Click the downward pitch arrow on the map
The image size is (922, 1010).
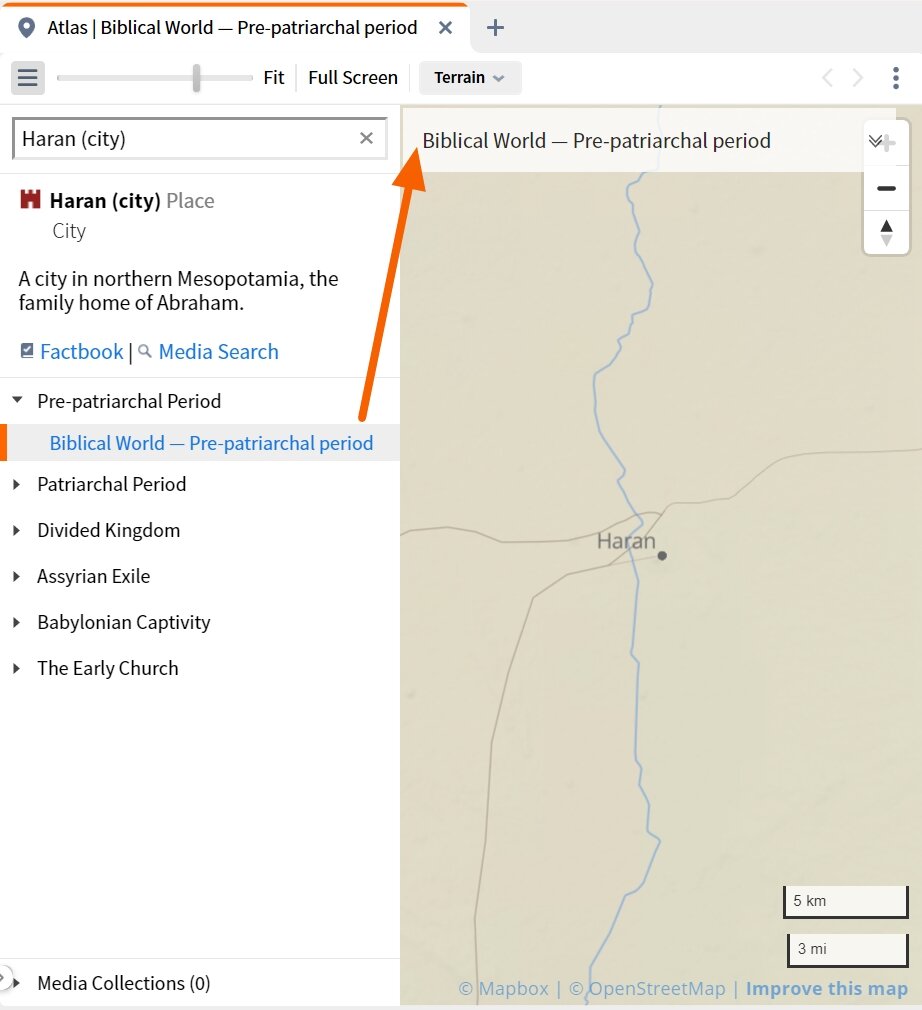pos(887,241)
